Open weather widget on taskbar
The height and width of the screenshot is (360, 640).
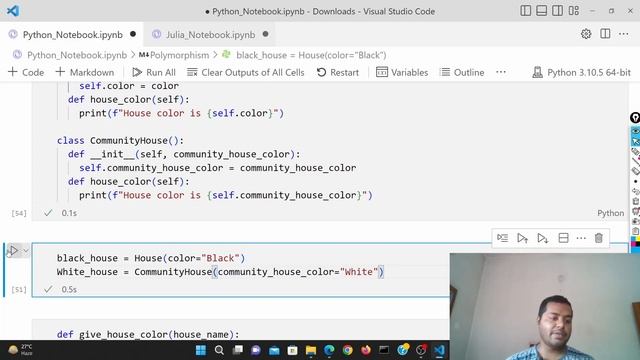(x=20, y=350)
